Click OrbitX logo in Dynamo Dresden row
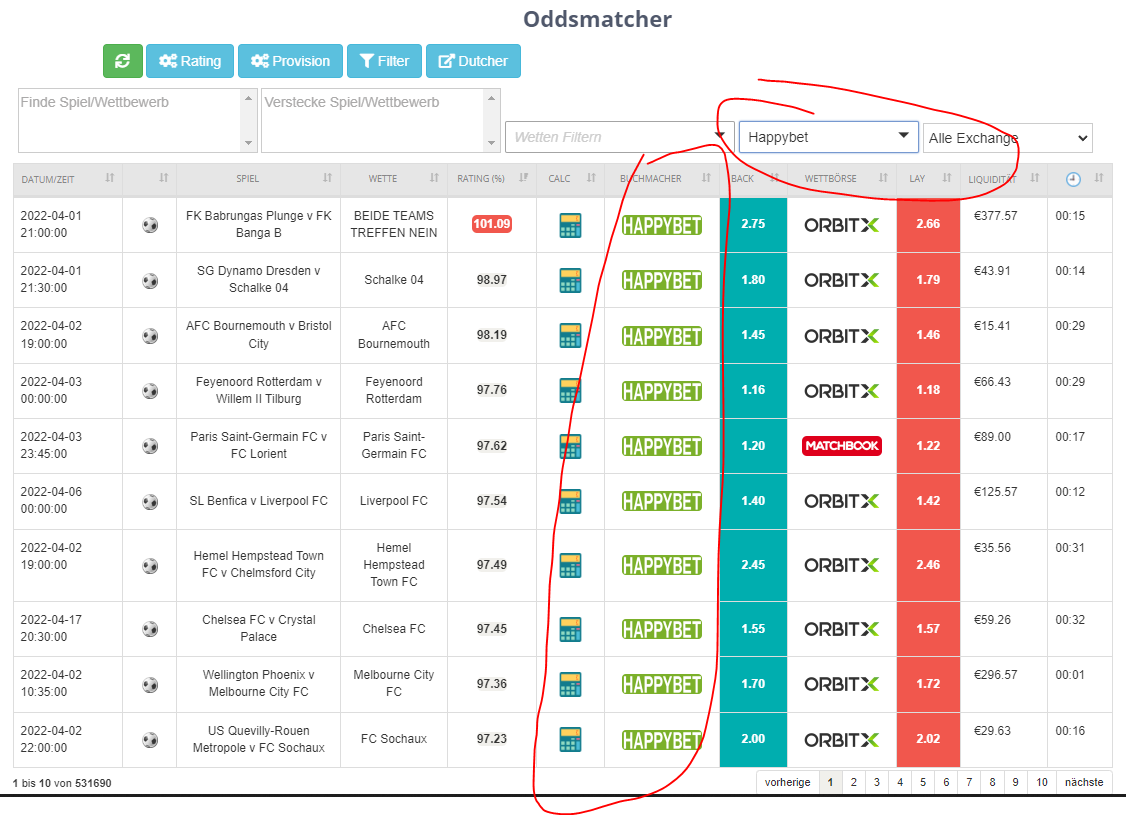Screen dimensions: 1126x815 point(842,280)
